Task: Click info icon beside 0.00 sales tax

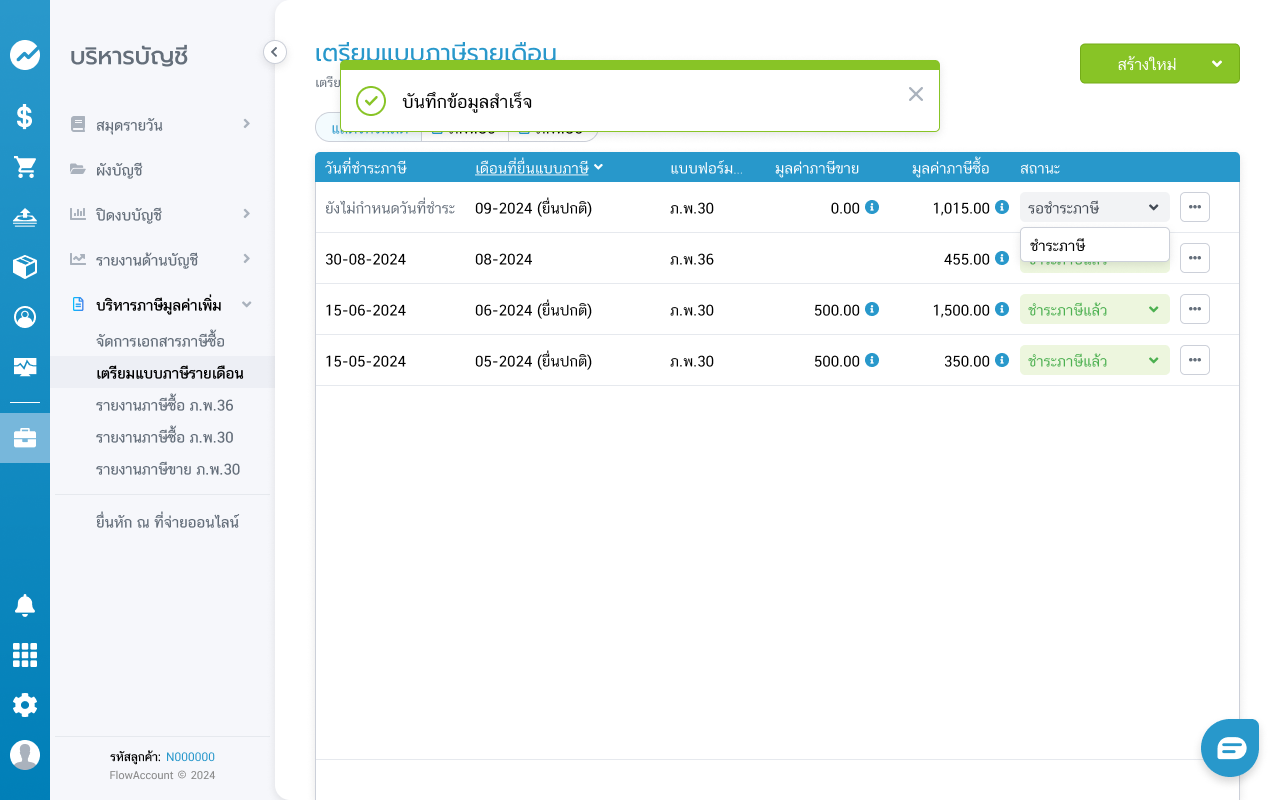Action: click(872, 207)
